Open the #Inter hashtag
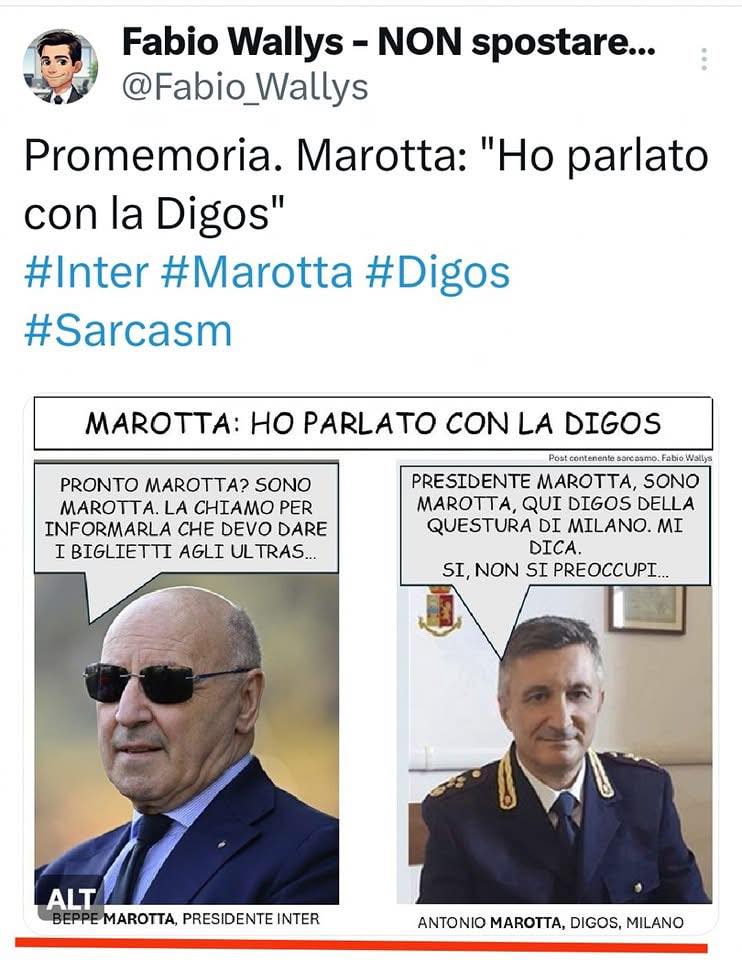Image resolution: width=742 pixels, height=960 pixels. pos(86,272)
